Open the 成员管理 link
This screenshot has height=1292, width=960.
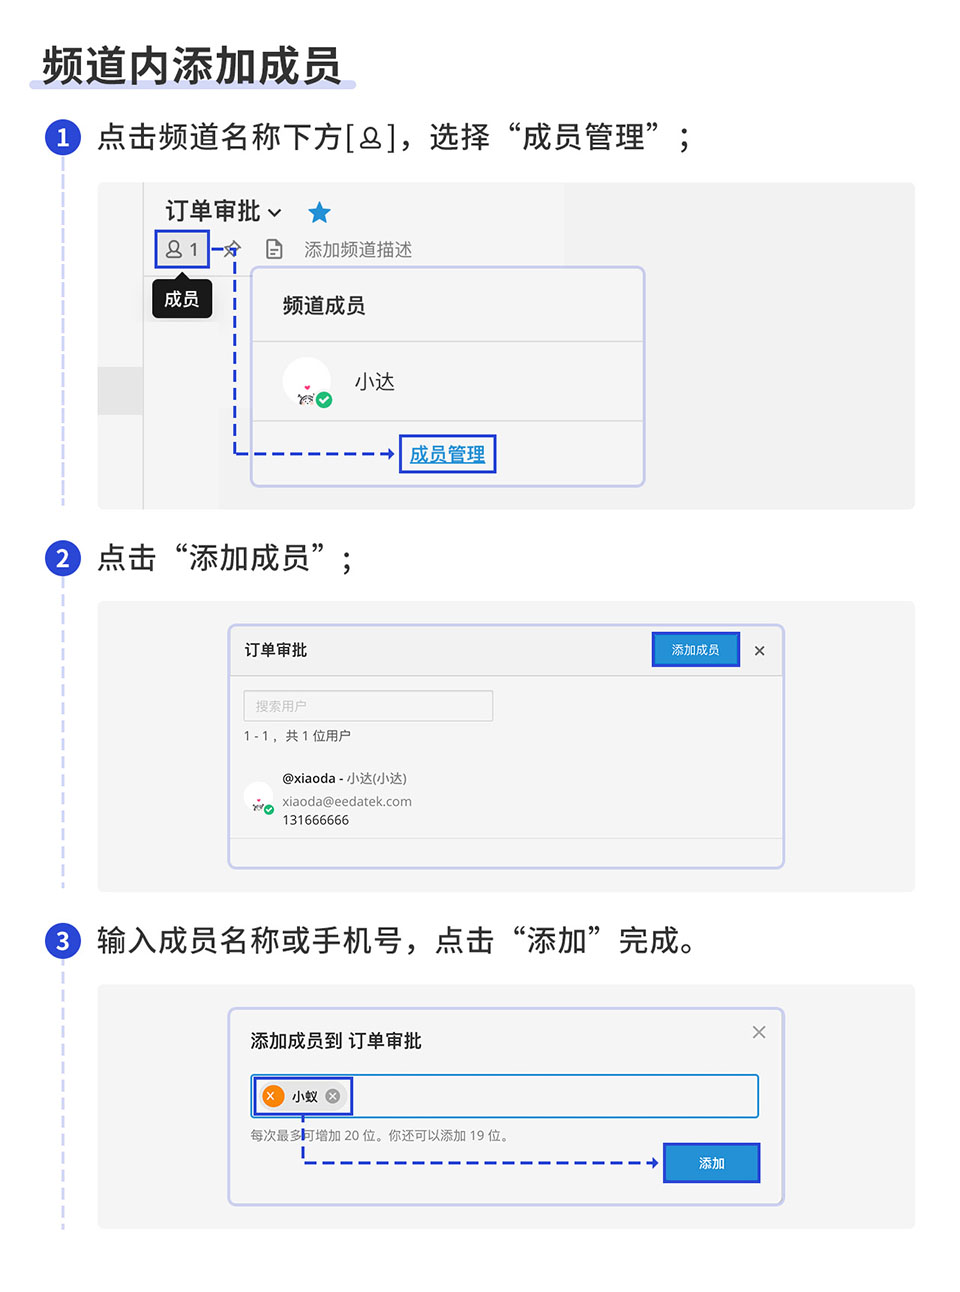coord(447,454)
